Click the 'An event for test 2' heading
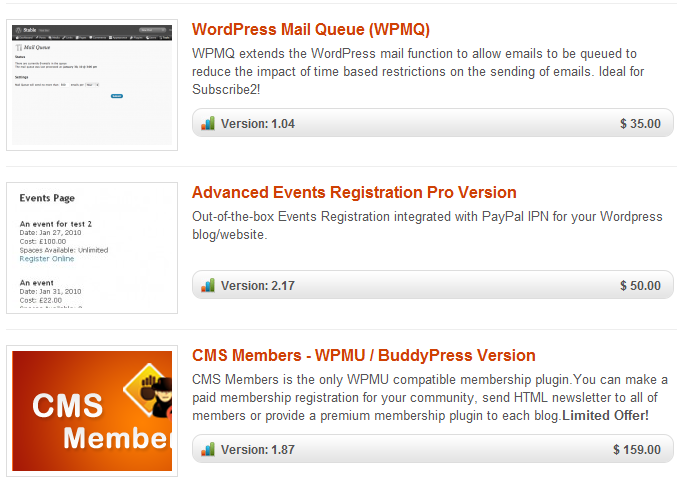Image resolution: width=685 pixels, height=484 pixels. 55,224
